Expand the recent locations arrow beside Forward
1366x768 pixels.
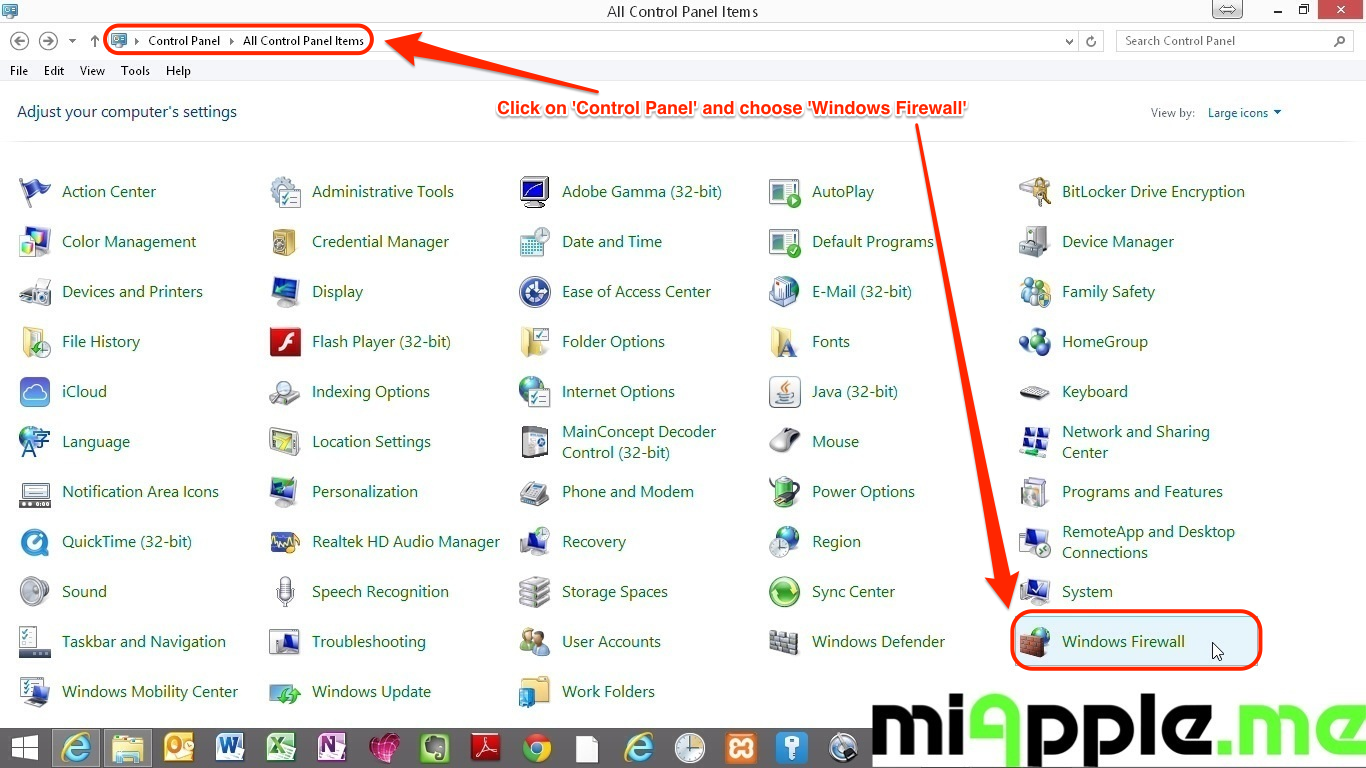coord(72,41)
